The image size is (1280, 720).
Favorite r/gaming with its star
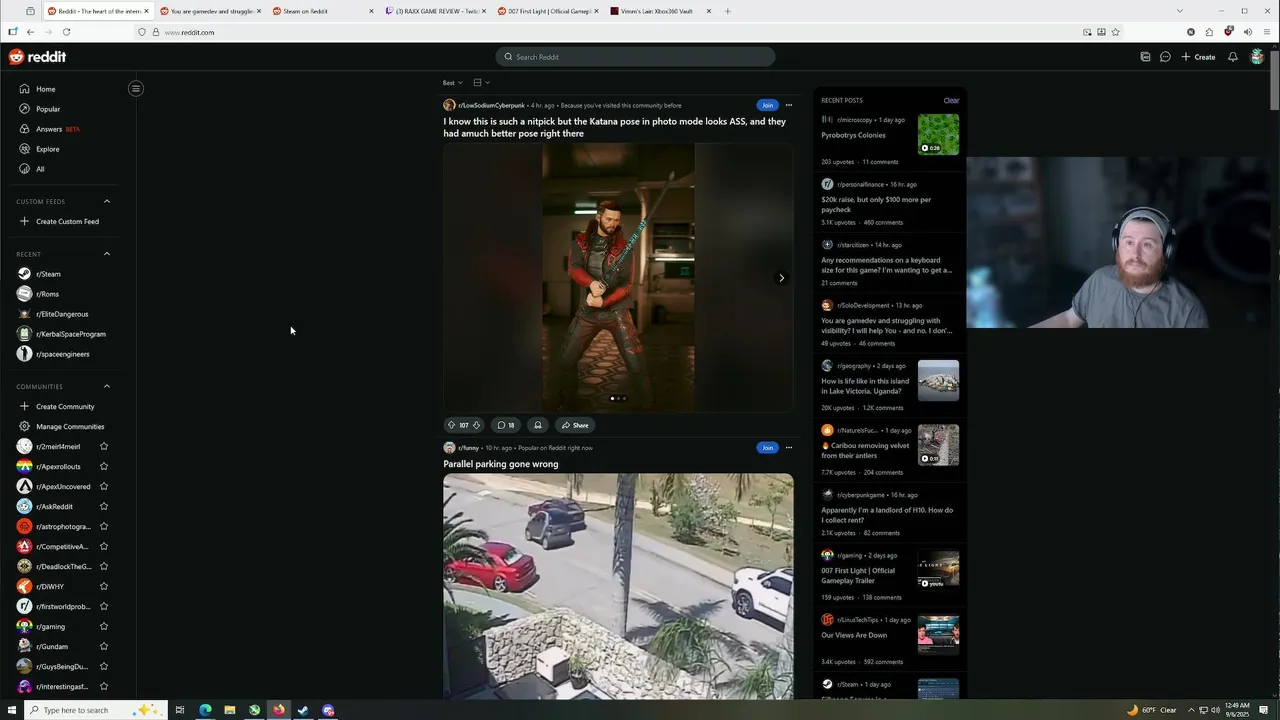click(x=104, y=626)
